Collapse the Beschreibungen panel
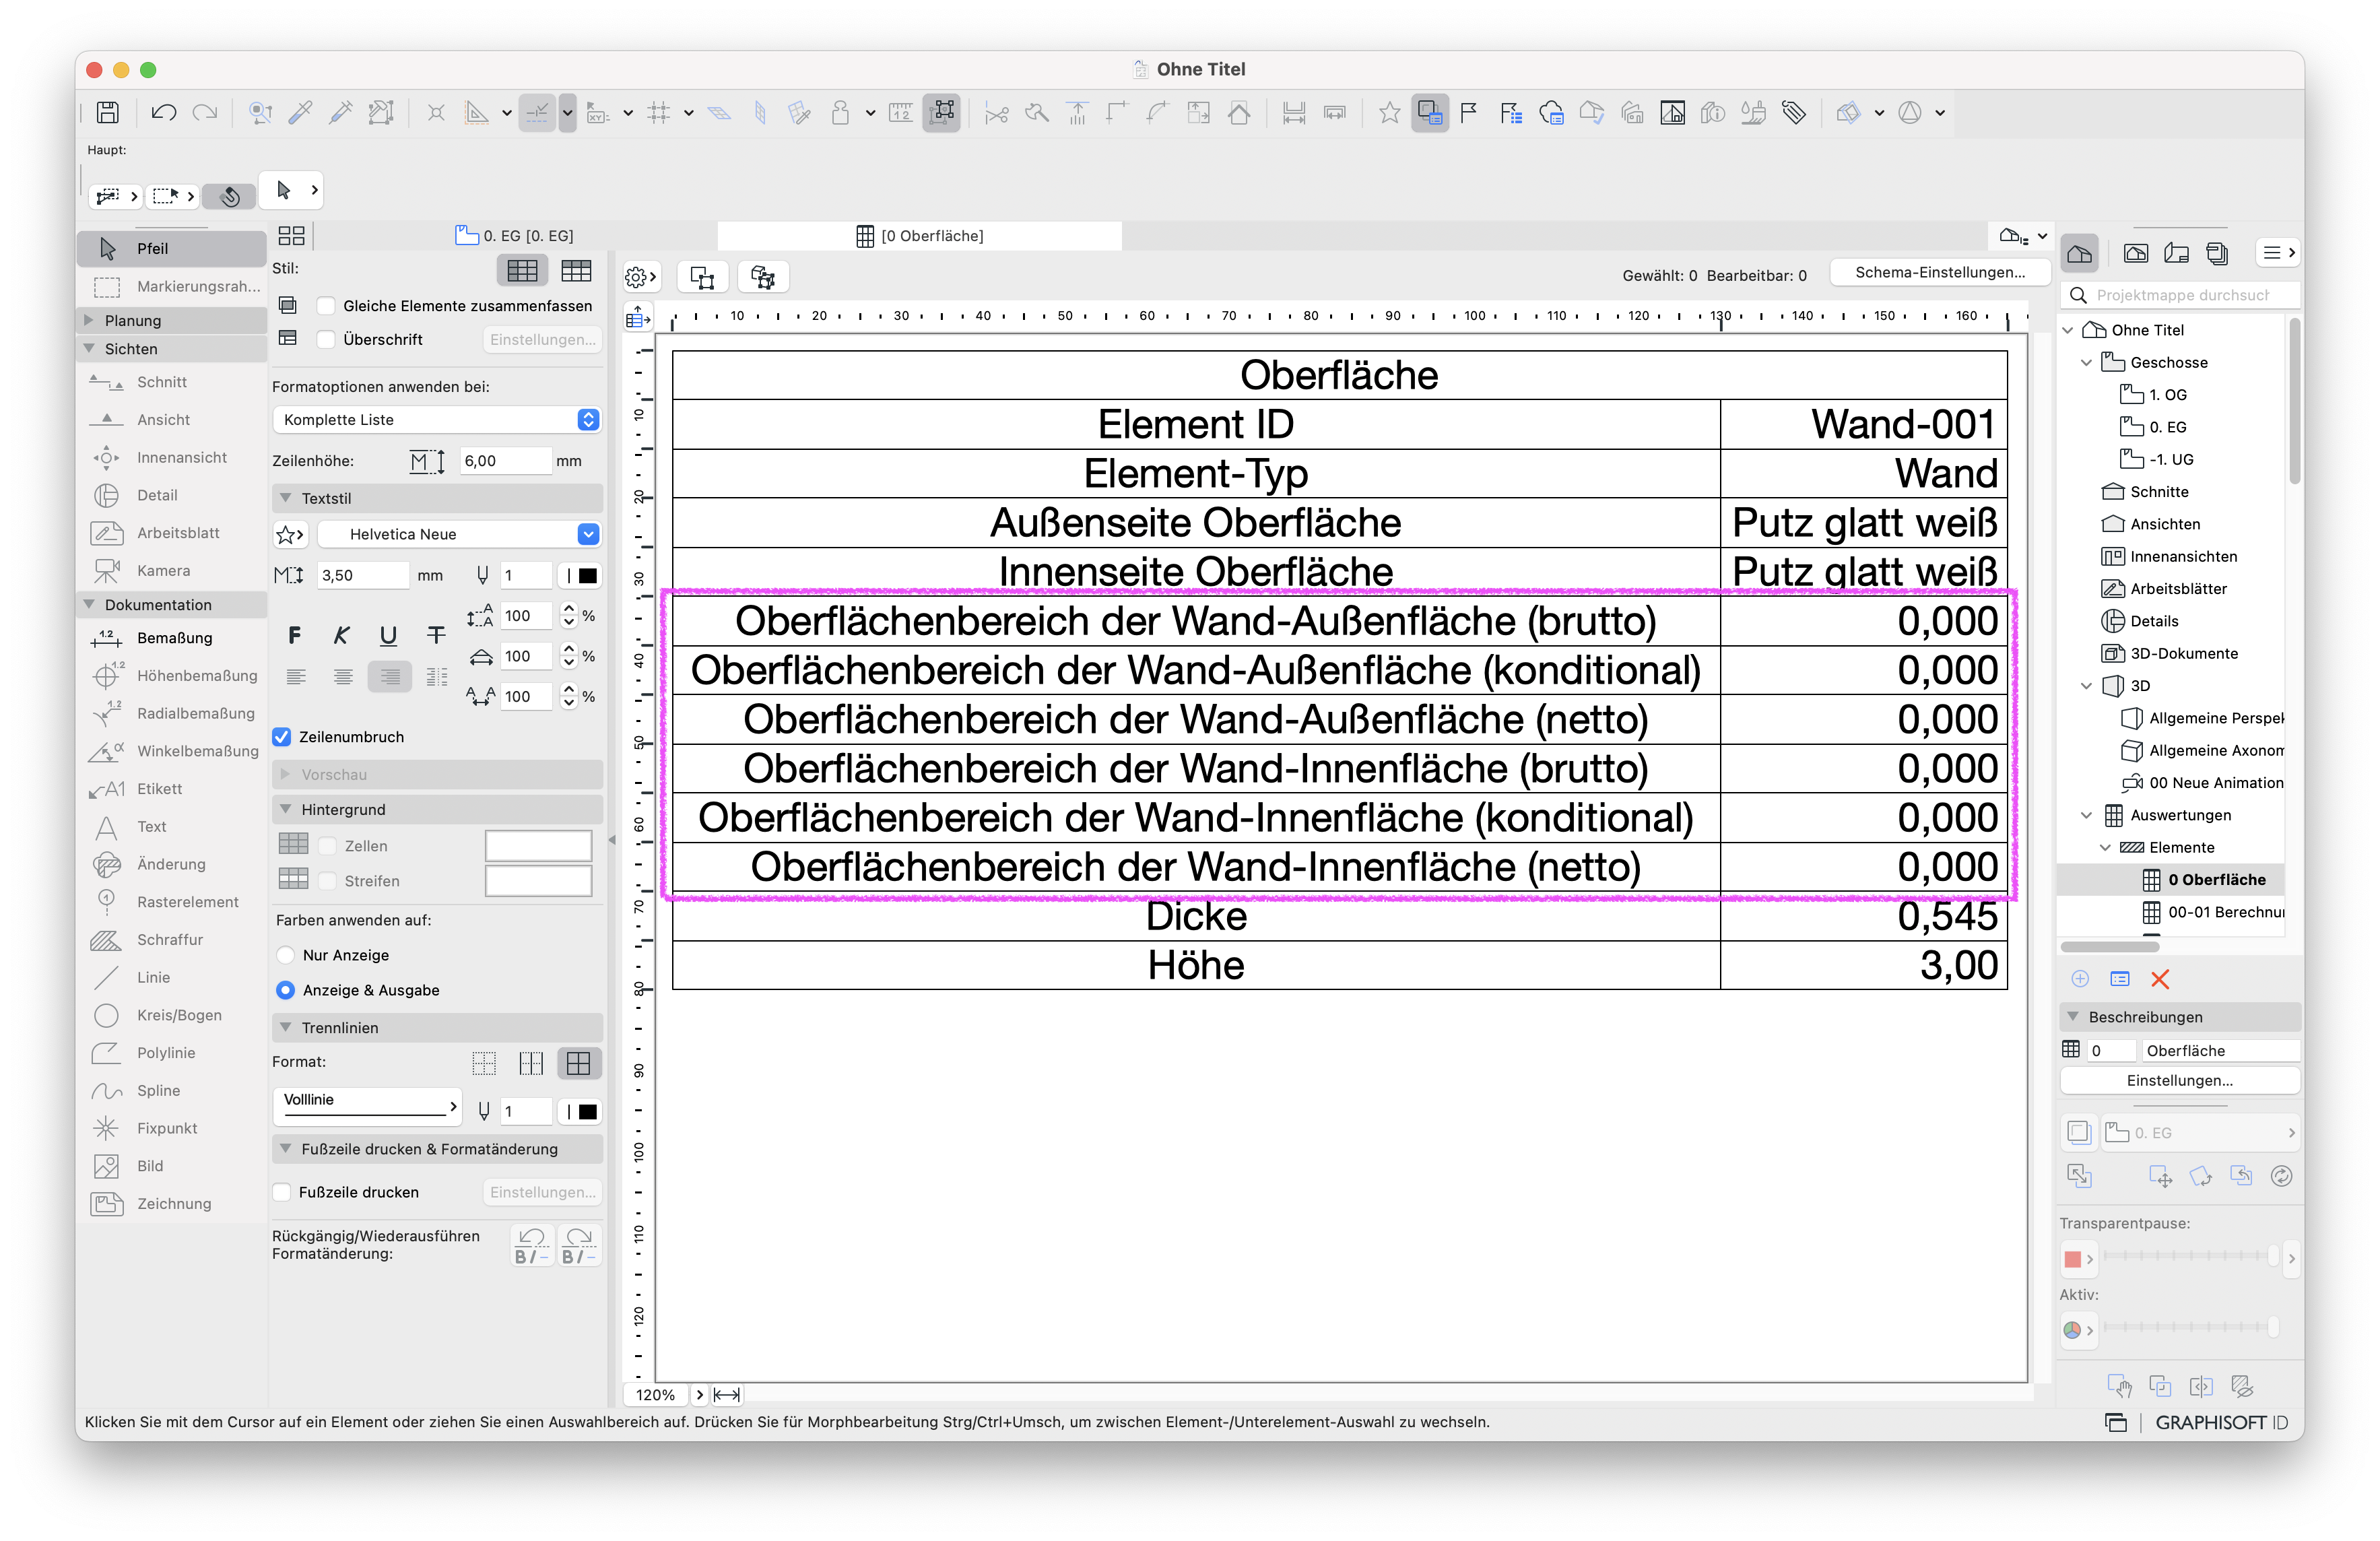Viewport: 2380px width, 1541px height. pyautogui.click(x=2073, y=1016)
